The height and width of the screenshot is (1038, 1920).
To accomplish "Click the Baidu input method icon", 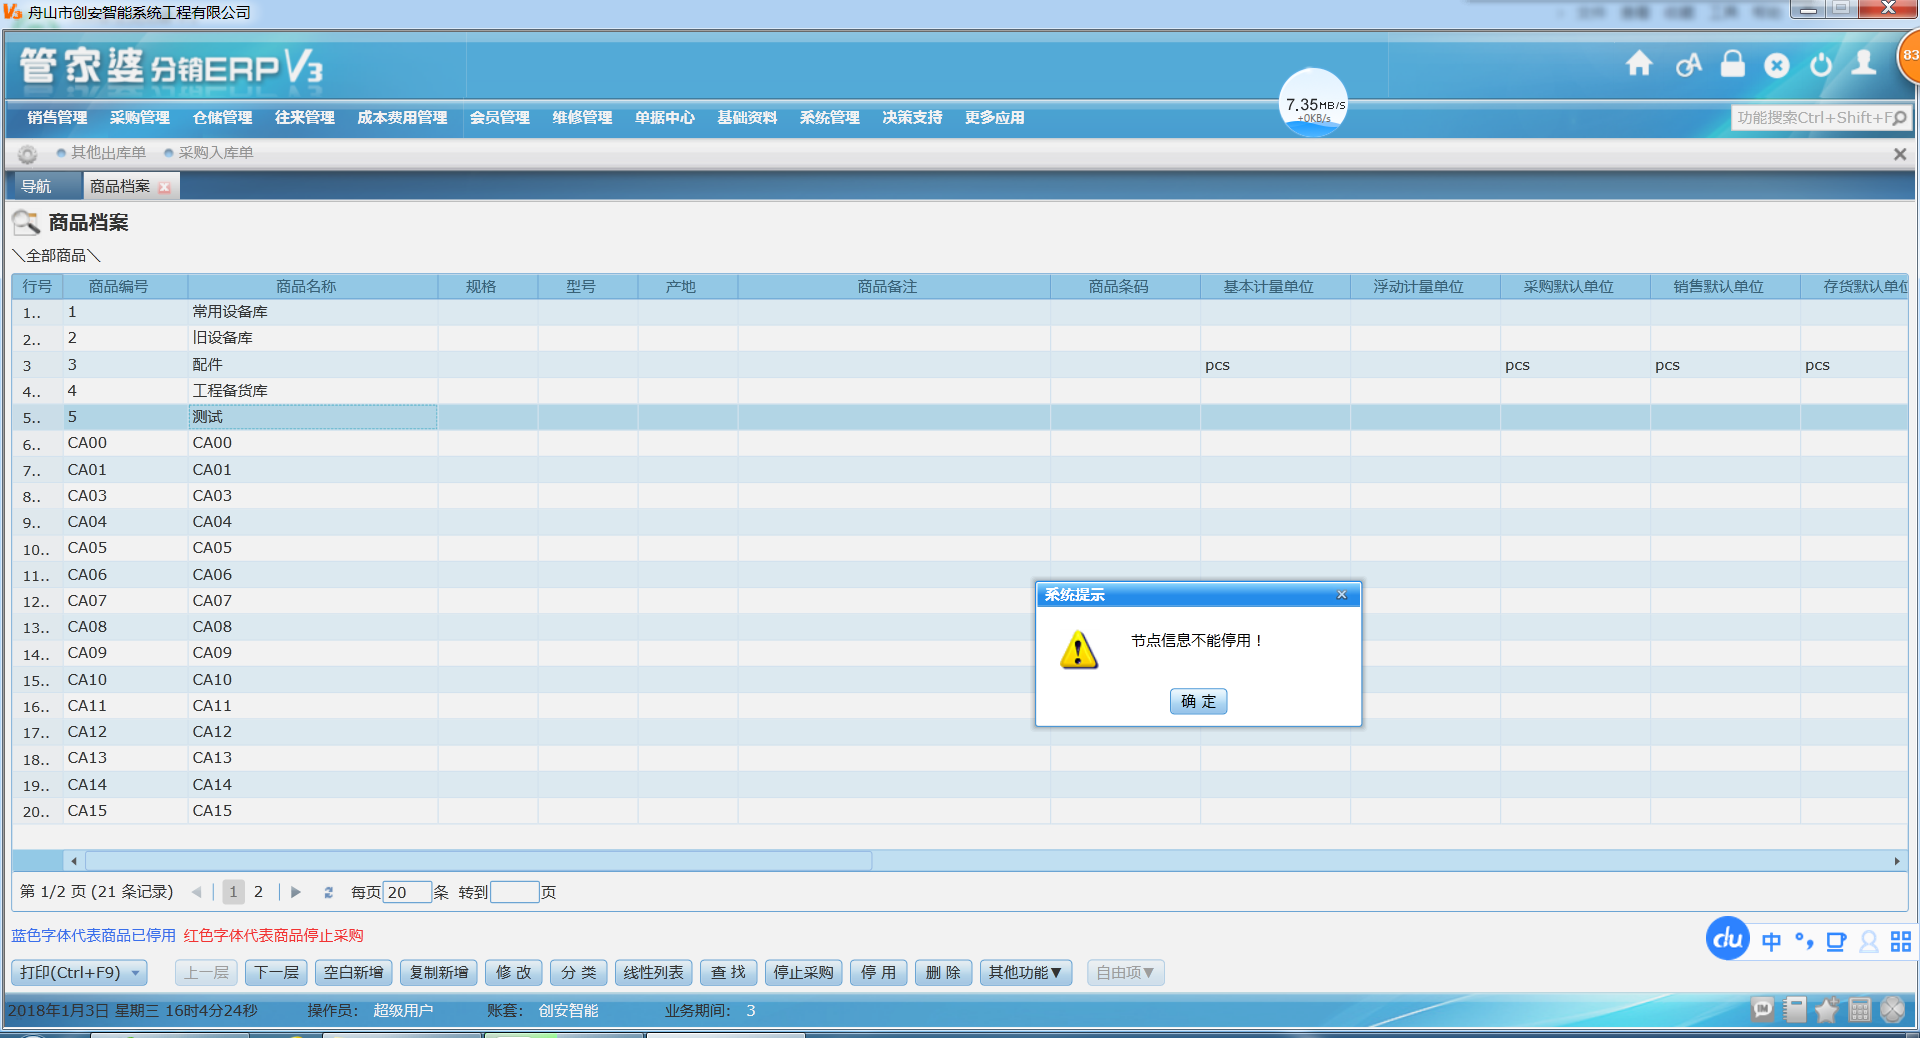I will click(1727, 939).
